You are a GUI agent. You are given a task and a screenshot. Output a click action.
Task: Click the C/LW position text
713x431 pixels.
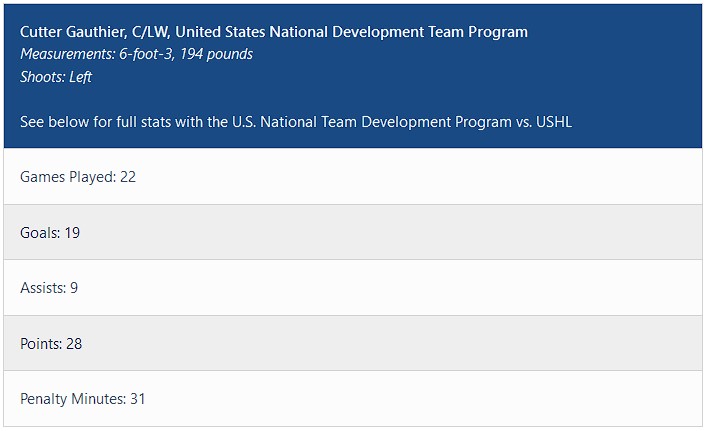tap(151, 32)
